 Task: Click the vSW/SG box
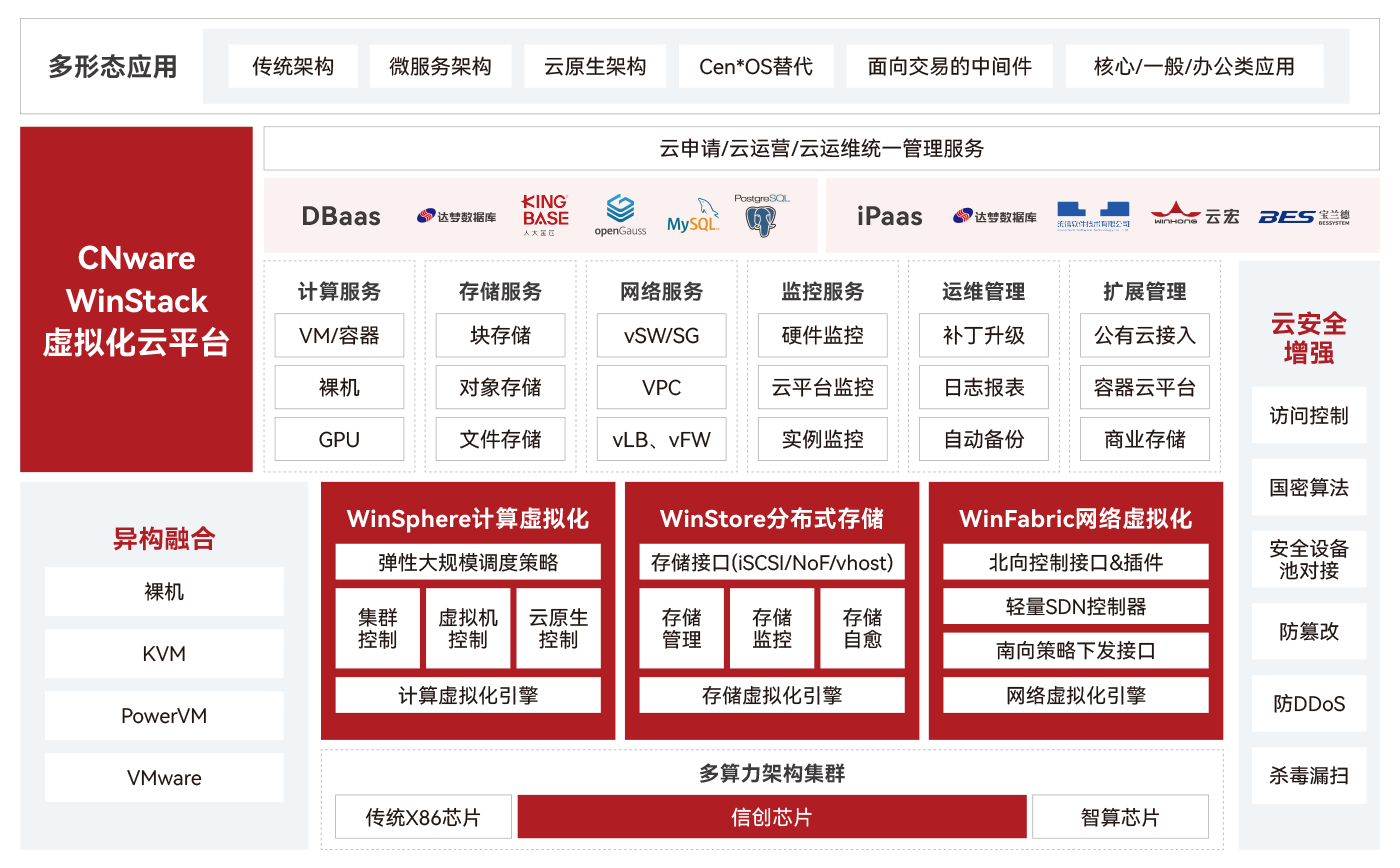tap(661, 335)
